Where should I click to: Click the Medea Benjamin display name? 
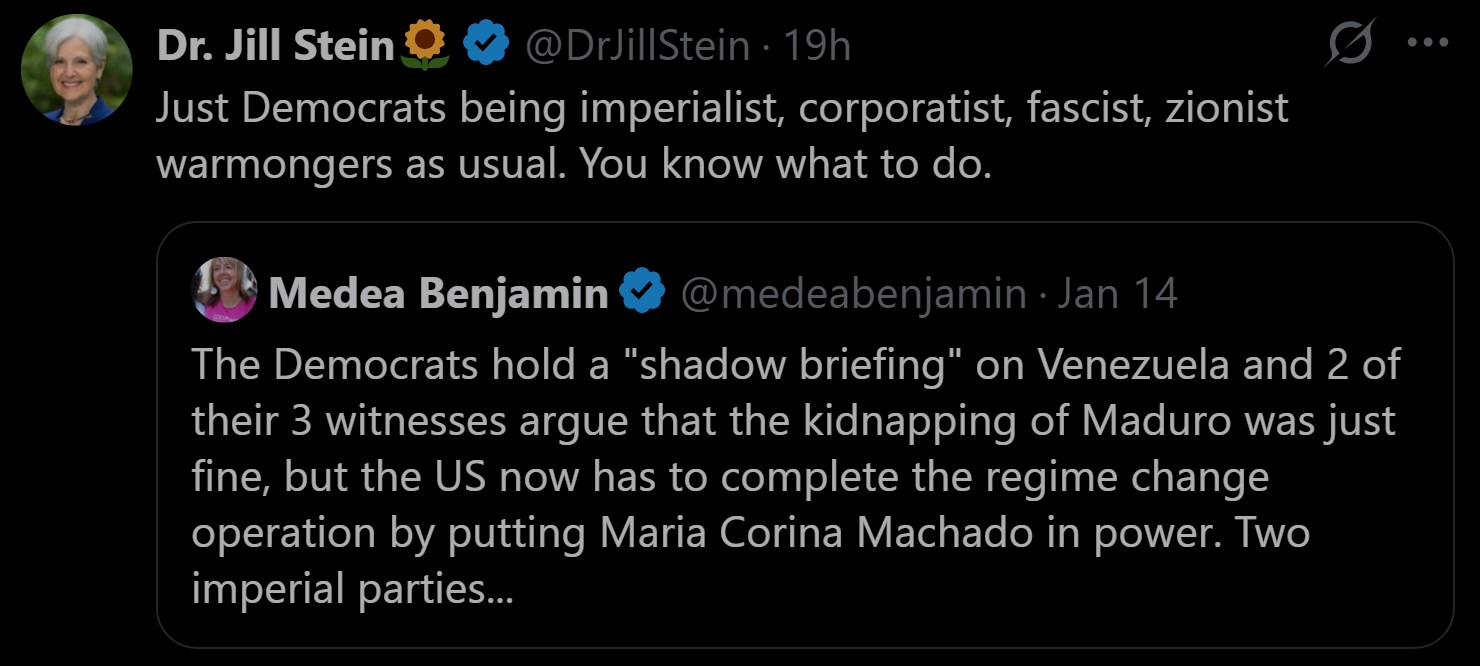coord(438,293)
